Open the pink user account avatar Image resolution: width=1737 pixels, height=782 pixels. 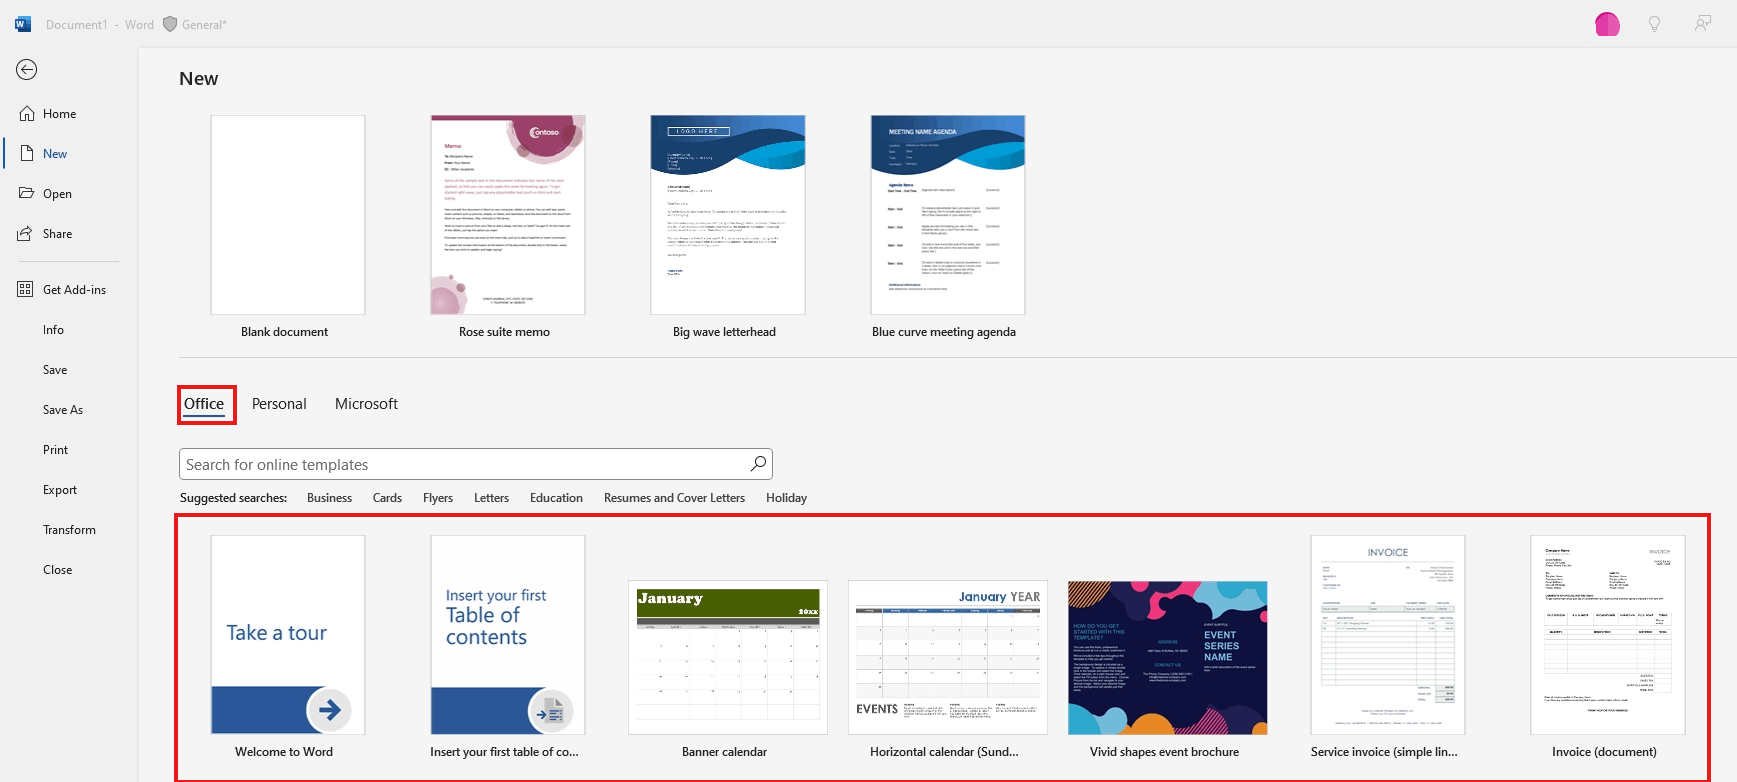1607,24
